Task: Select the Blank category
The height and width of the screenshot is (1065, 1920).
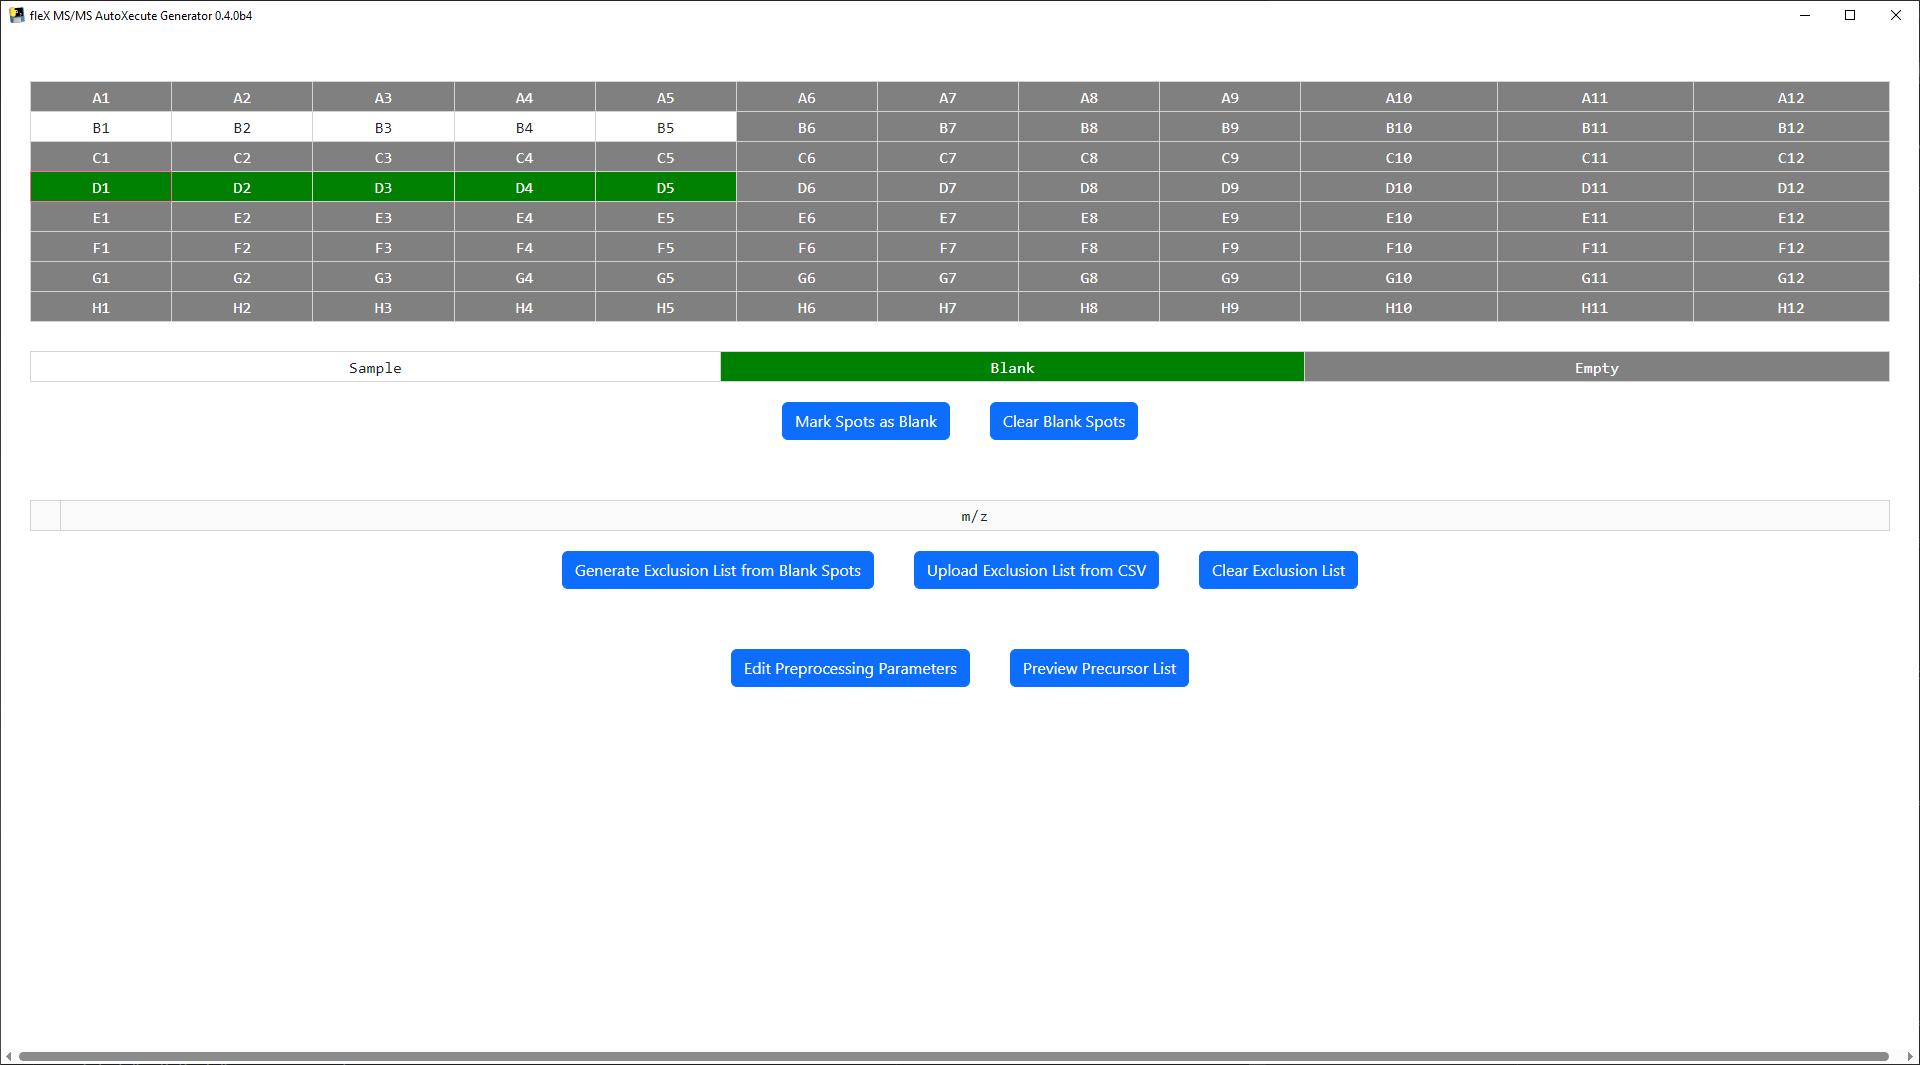Action: 1012,367
